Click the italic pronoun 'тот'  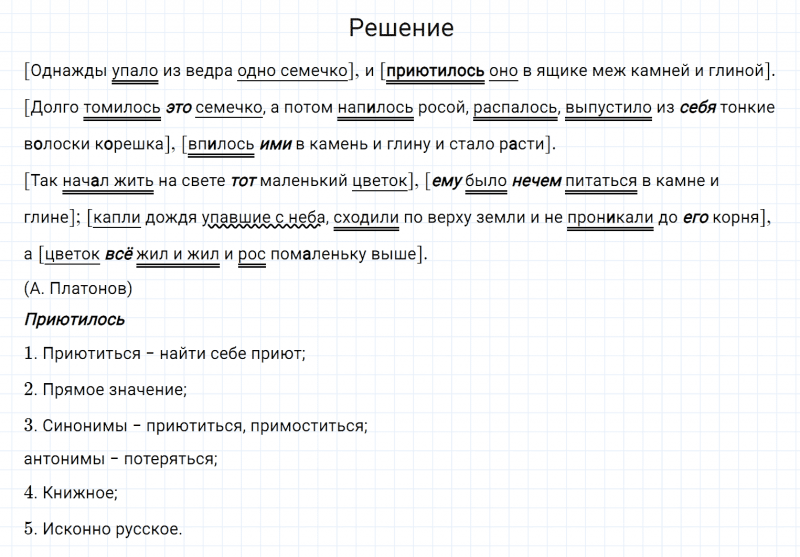[243, 181]
